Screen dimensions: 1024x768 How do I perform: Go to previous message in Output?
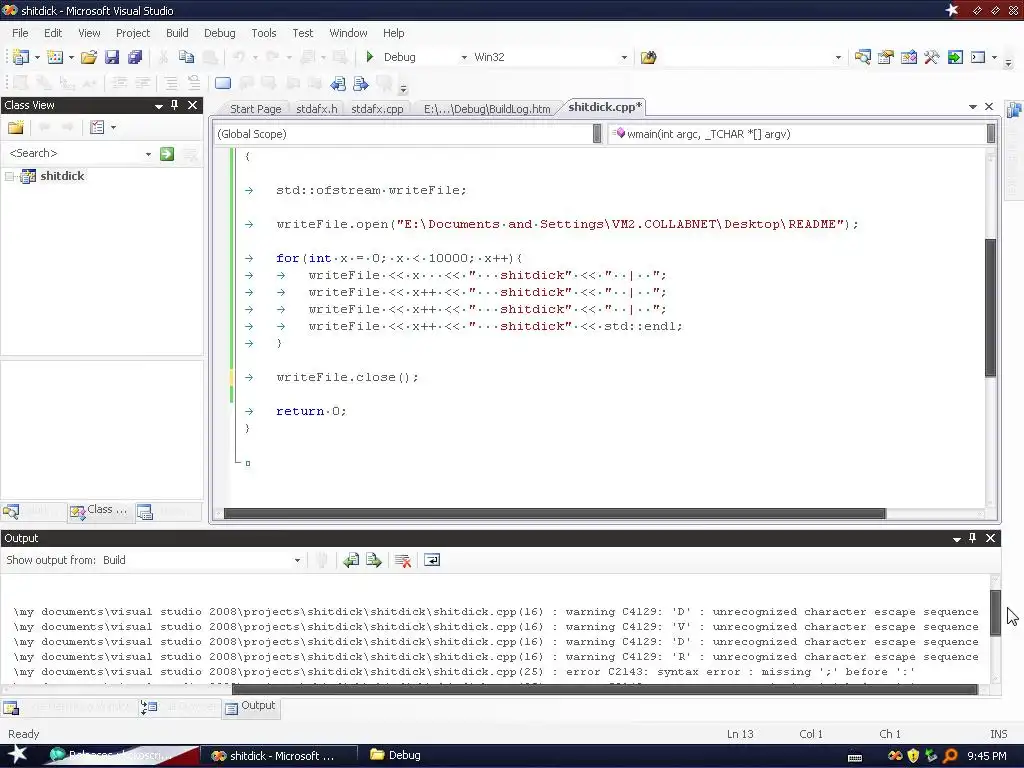click(x=351, y=560)
